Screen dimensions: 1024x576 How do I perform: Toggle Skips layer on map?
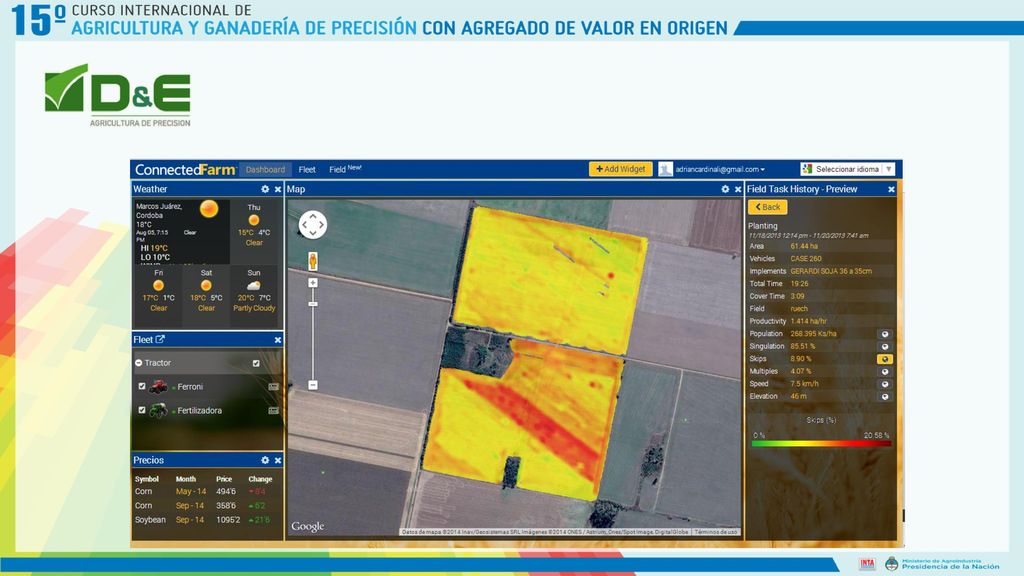pos(885,359)
